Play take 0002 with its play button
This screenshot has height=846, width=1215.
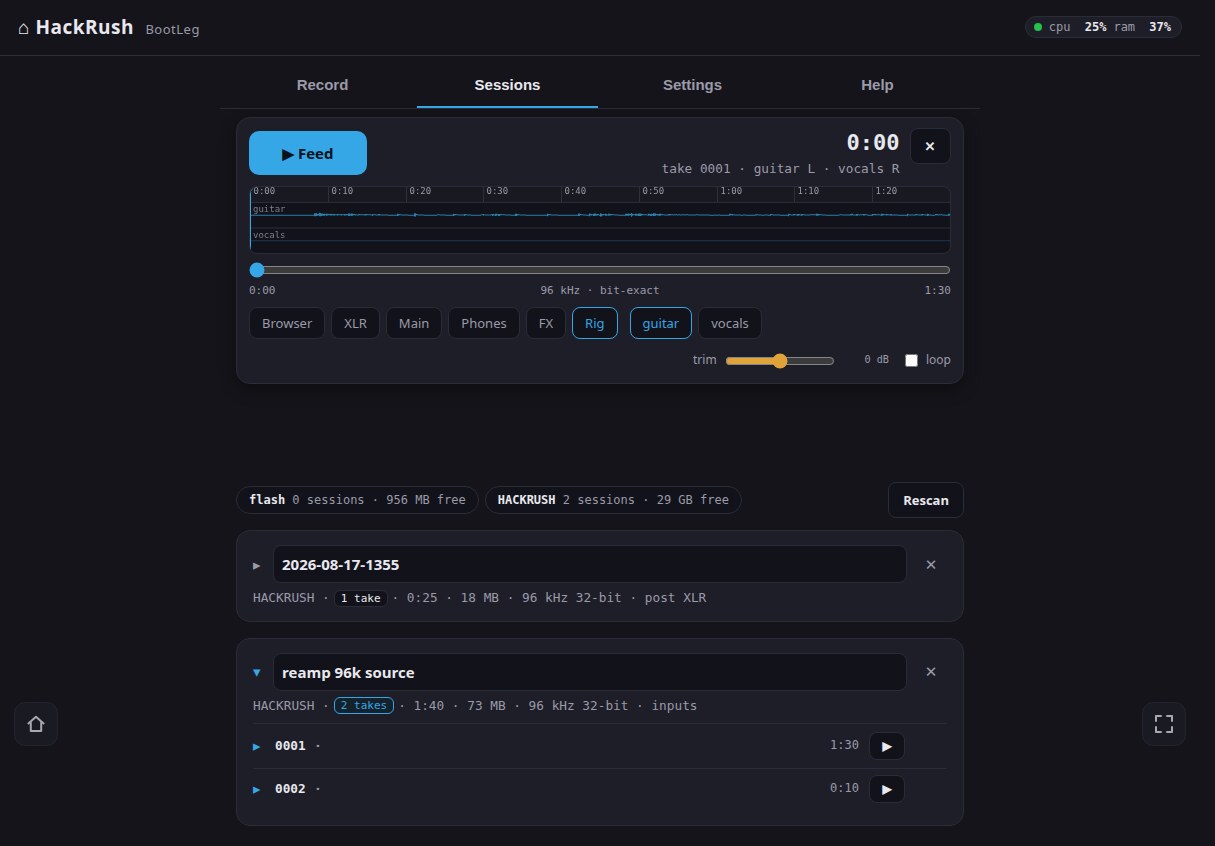[x=887, y=788]
